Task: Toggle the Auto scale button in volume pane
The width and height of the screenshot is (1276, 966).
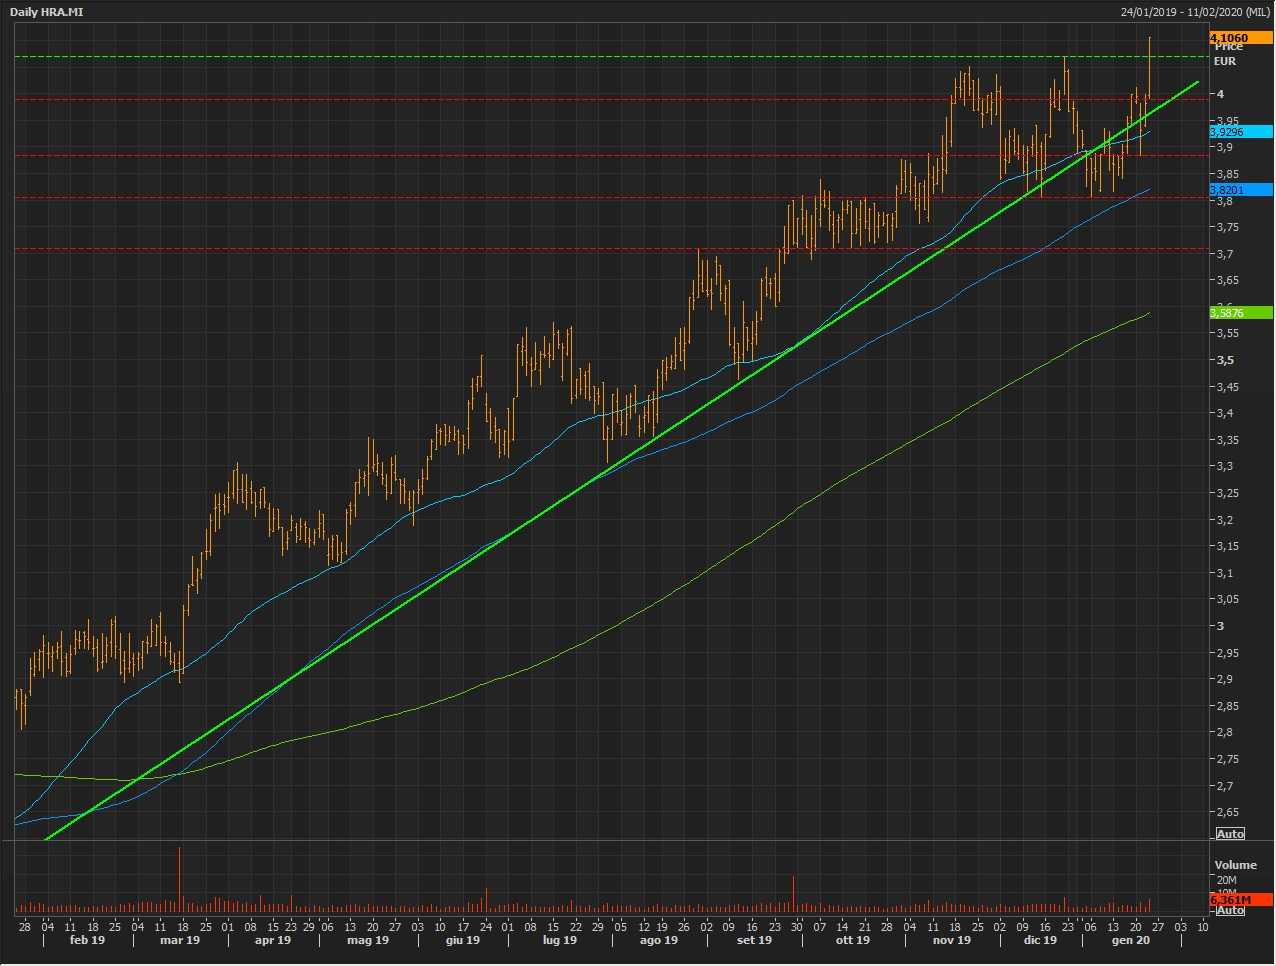Action: click(1230, 910)
